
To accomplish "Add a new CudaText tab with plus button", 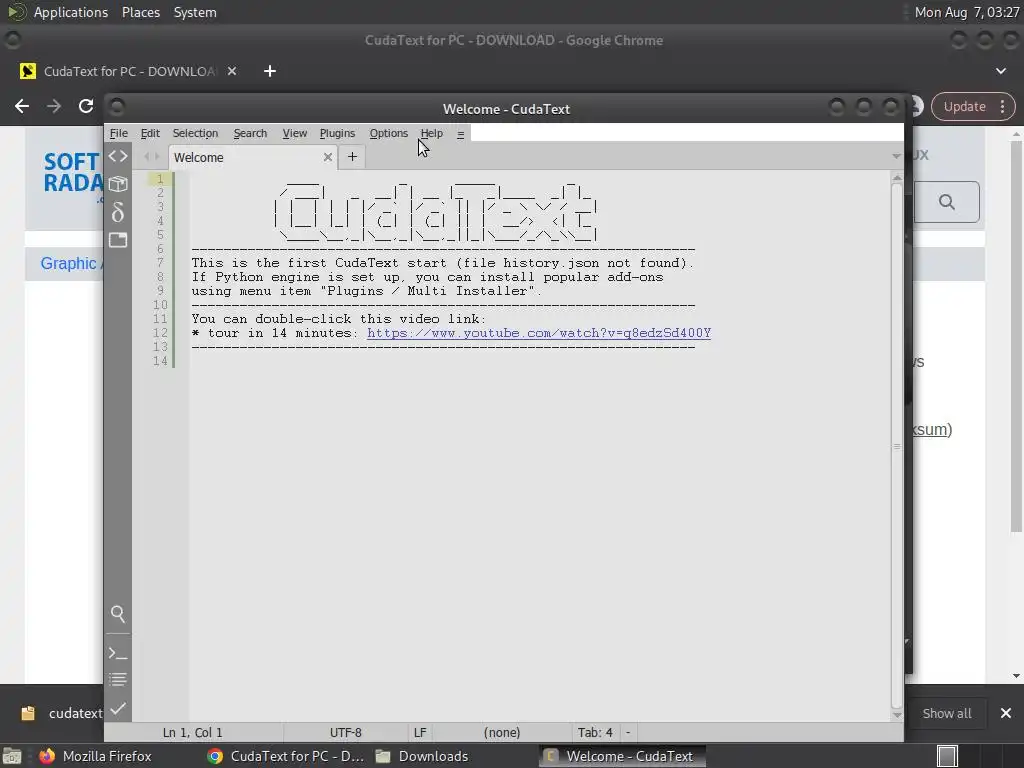I will [x=352, y=157].
